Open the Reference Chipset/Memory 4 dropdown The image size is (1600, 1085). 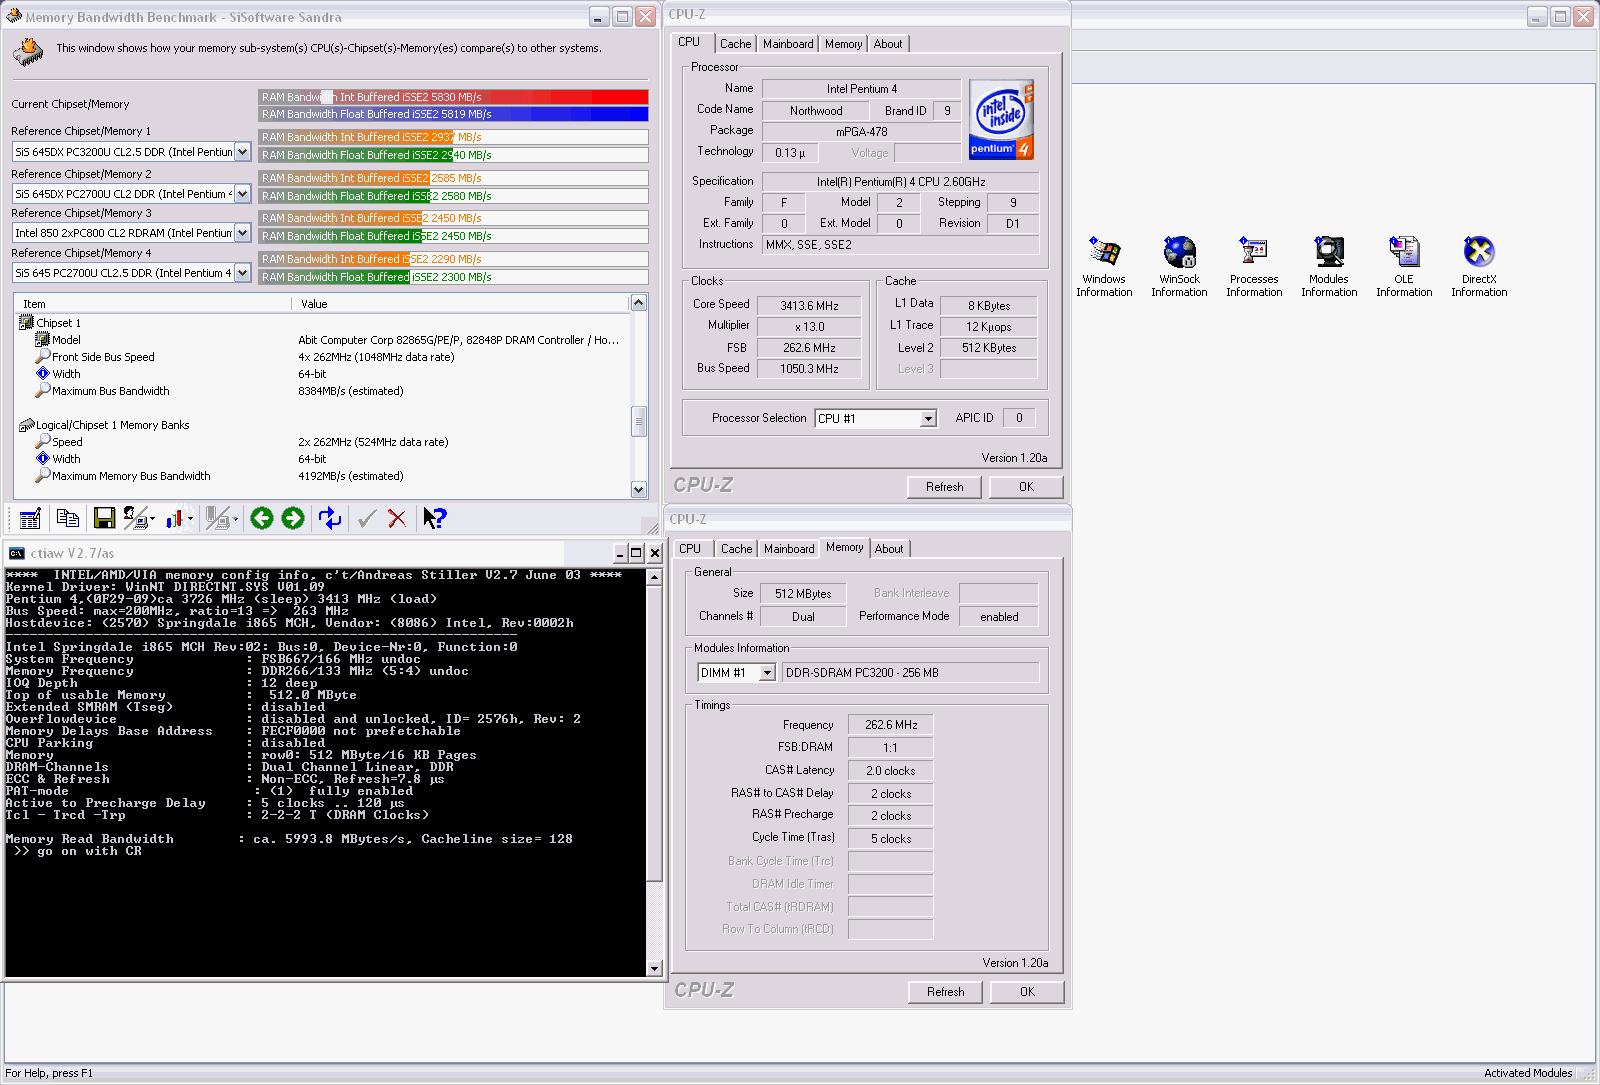click(242, 273)
